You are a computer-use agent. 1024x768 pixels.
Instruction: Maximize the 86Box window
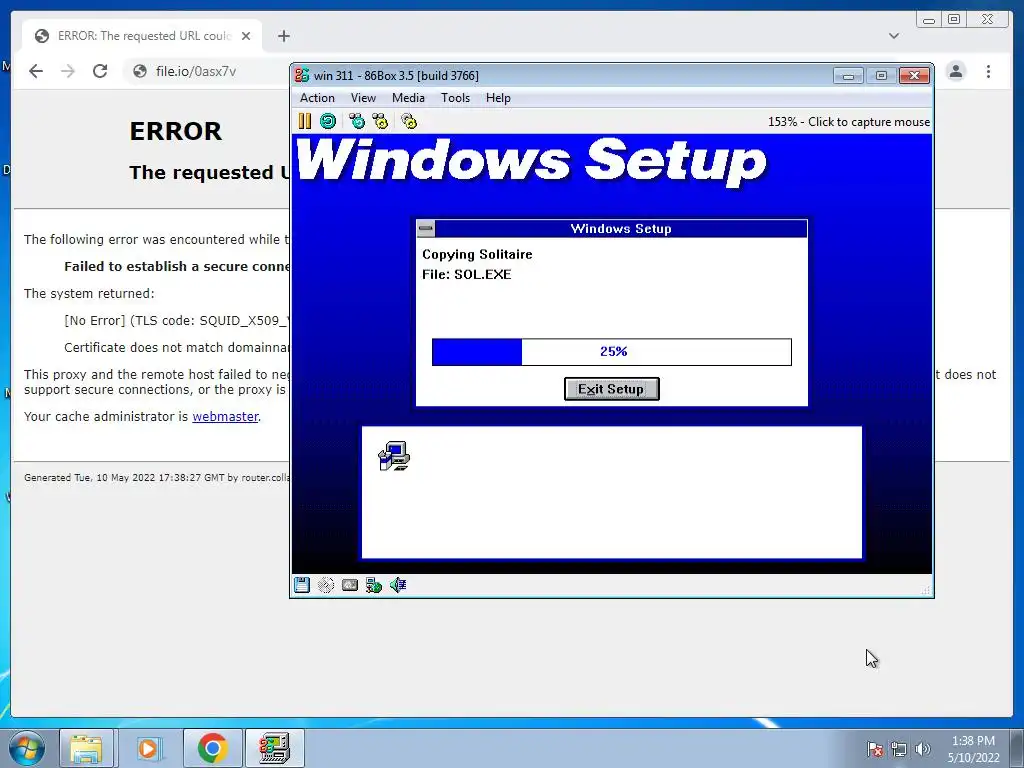(x=881, y=76)
